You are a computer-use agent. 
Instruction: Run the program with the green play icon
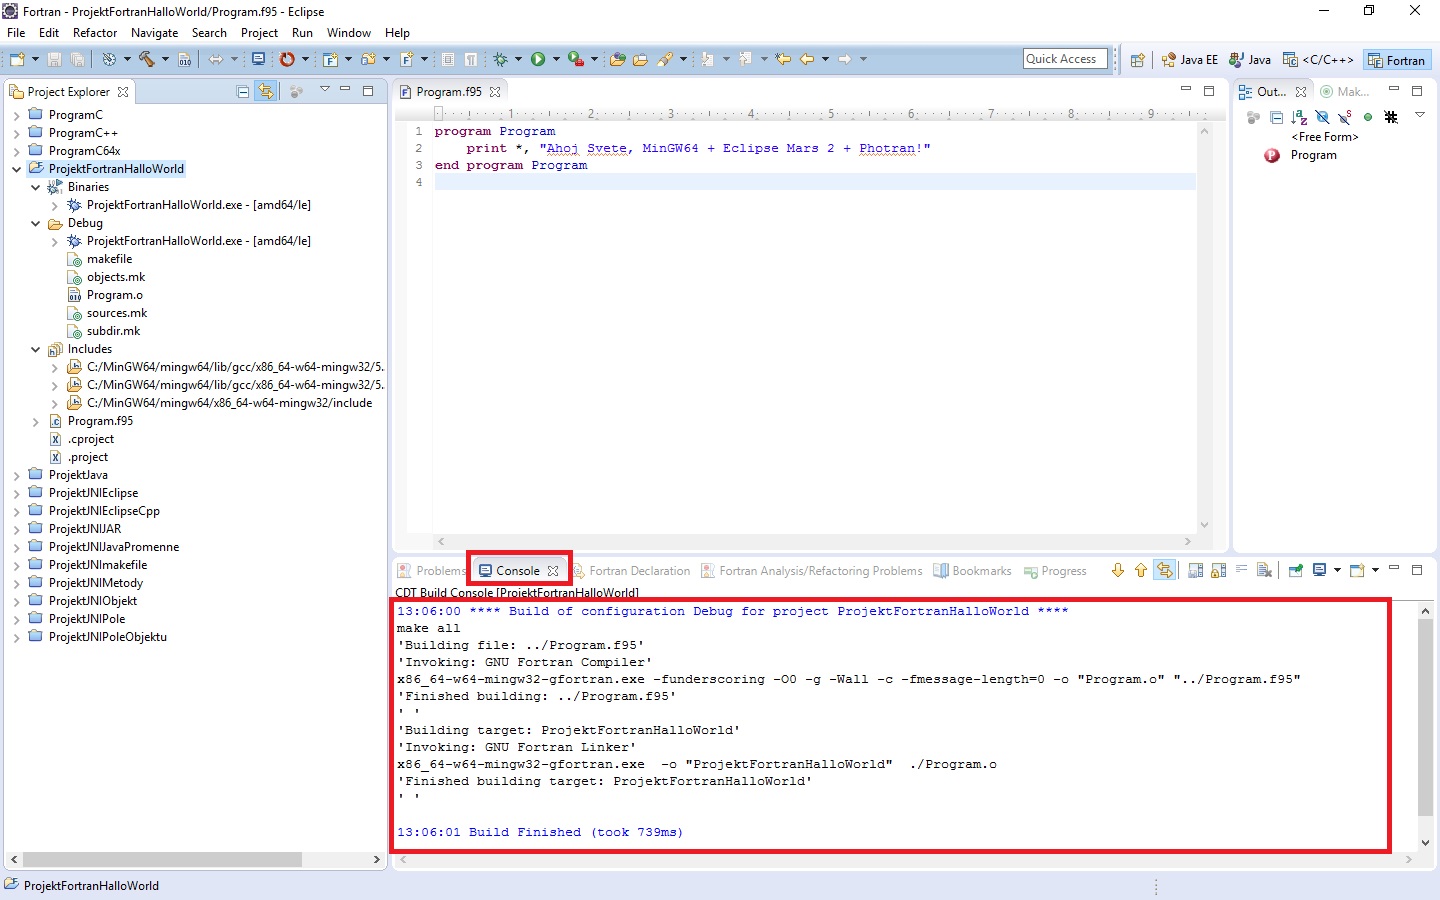click(x=538, y=58)
